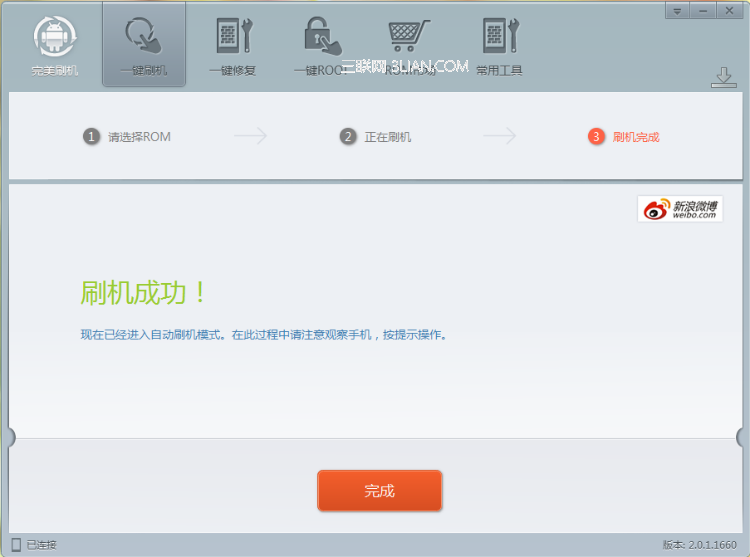The image size is (750, 557).
Task: Go to step 1 请选择ROM
Action: tap(127, 137)
